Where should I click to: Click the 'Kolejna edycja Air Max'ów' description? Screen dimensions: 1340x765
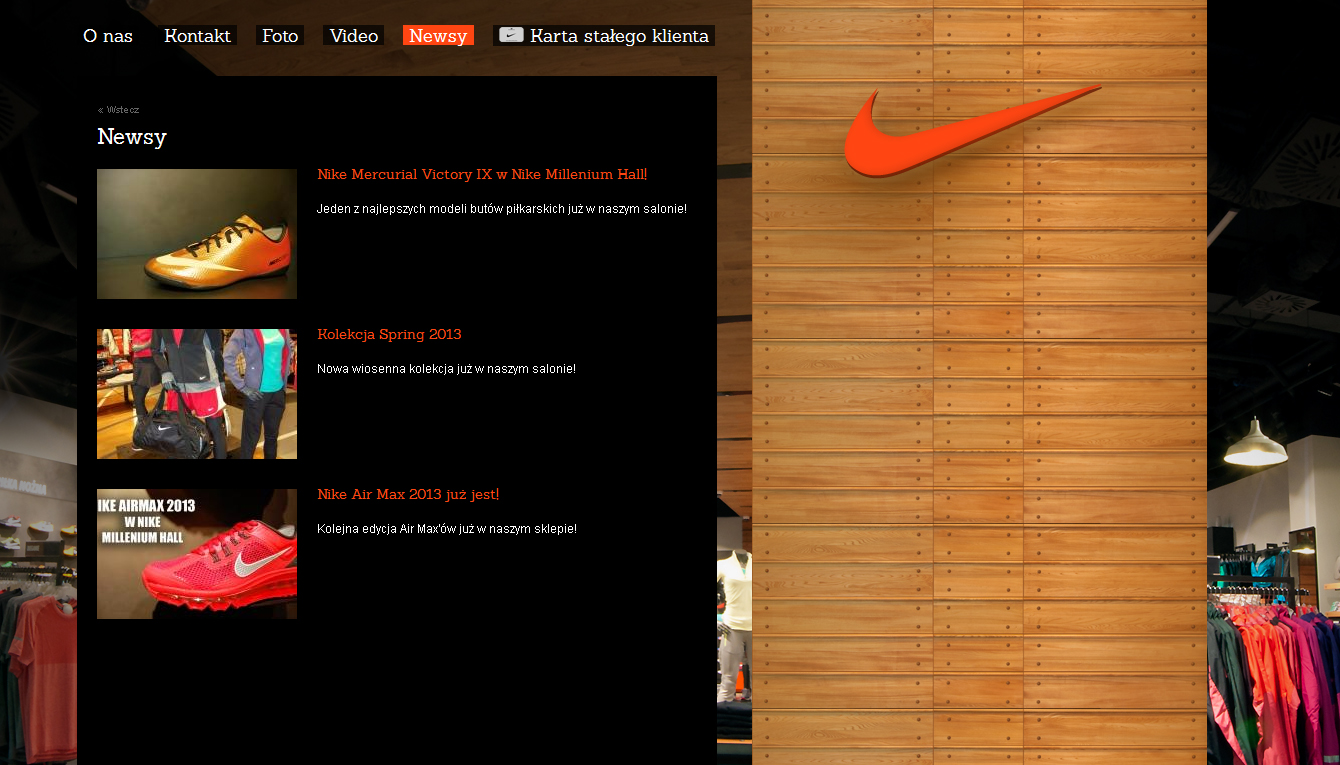click(446, 529)
